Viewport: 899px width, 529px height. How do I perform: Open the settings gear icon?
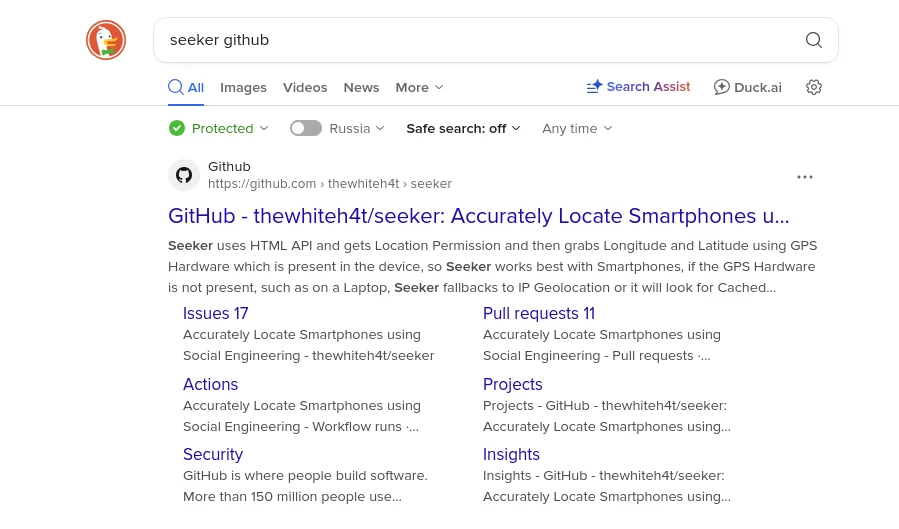click(x=813, y=87)
